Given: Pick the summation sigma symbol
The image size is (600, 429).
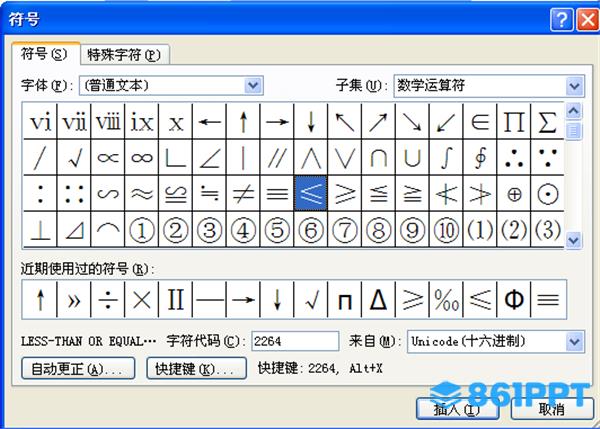Looking at the screenshot, I should click(x=547, y=122).
